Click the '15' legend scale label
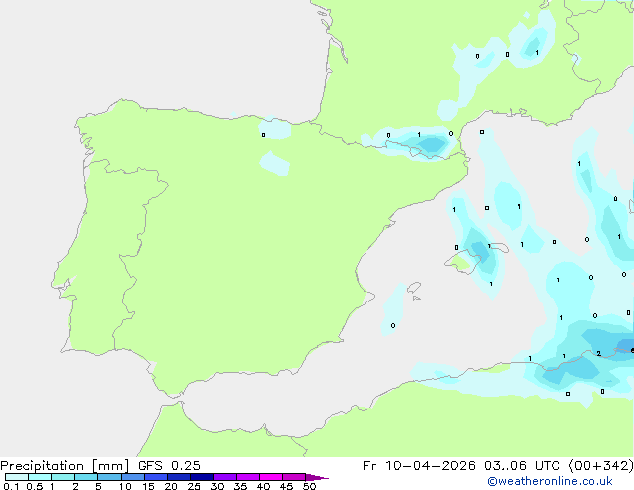Screen dimensions: 634x490 (148, 486)
